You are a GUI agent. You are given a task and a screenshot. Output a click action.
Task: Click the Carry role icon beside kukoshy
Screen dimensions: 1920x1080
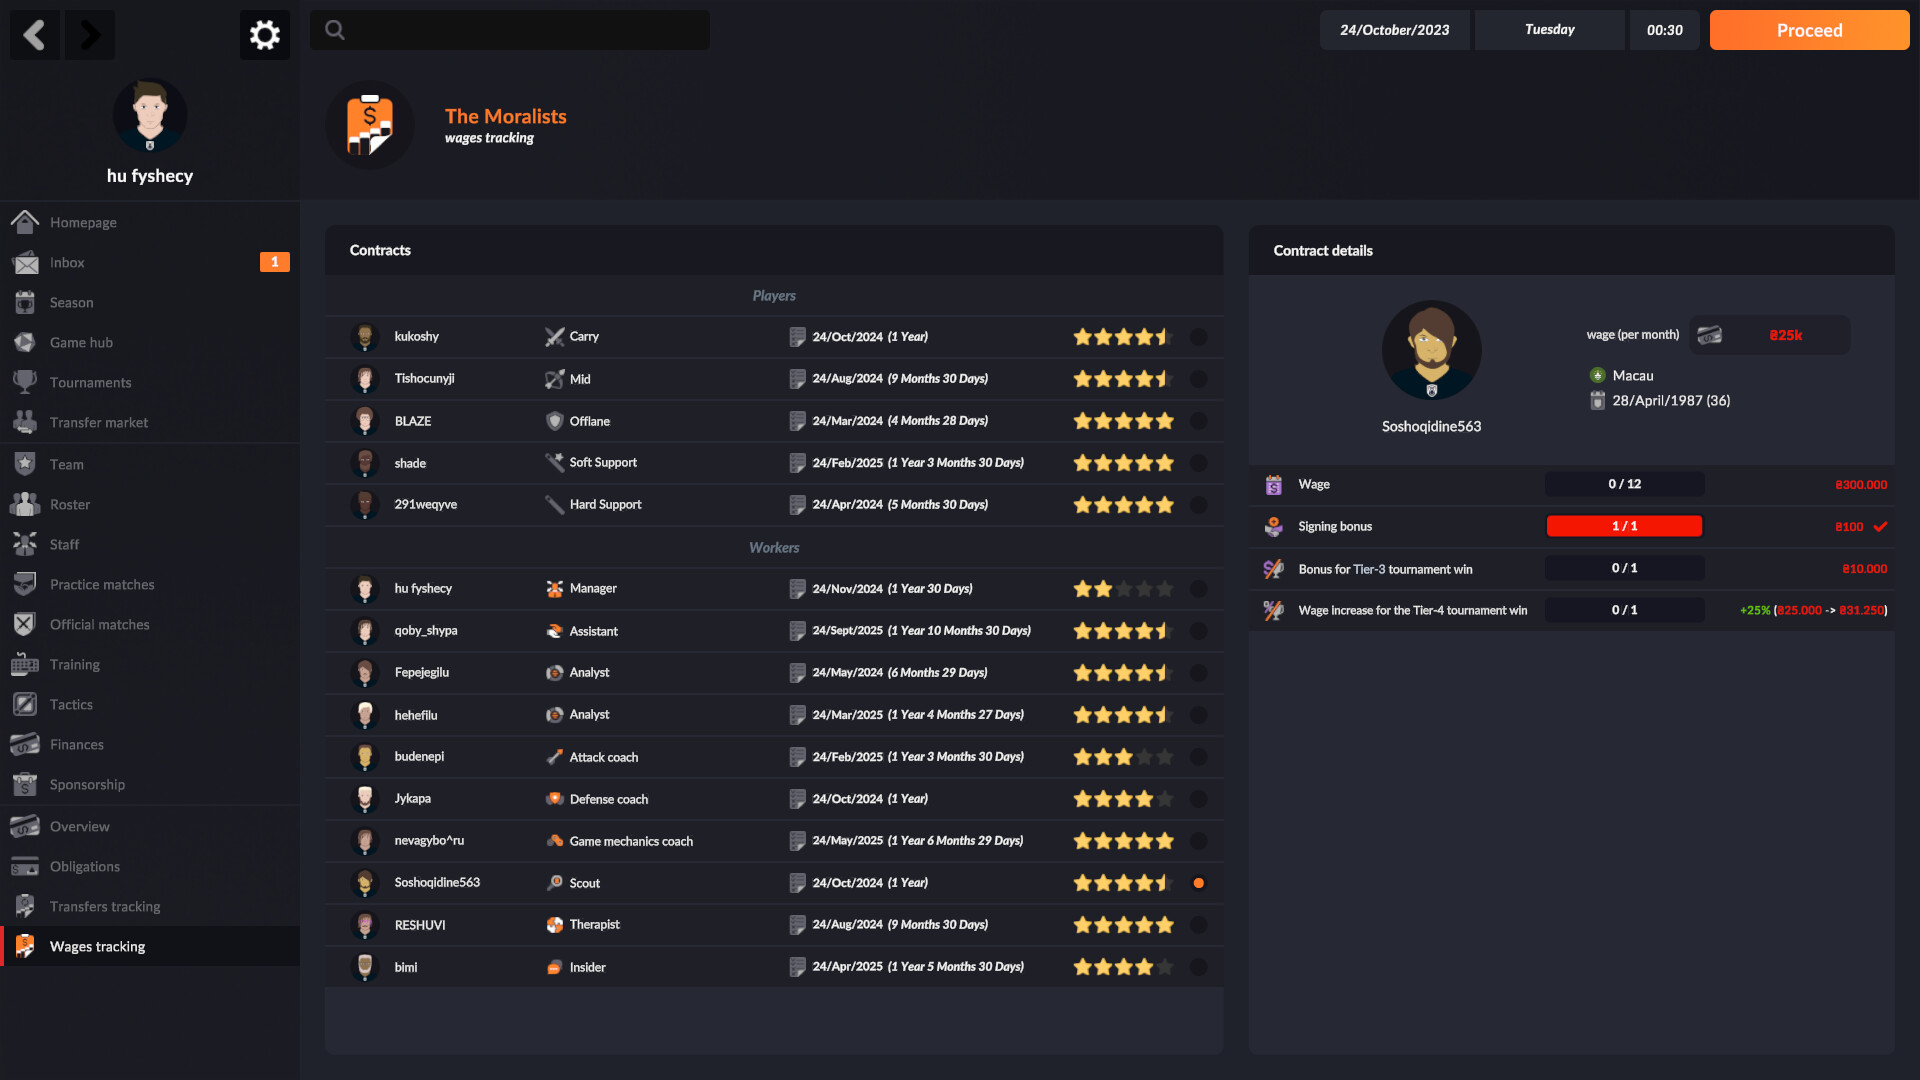point(555,337)
